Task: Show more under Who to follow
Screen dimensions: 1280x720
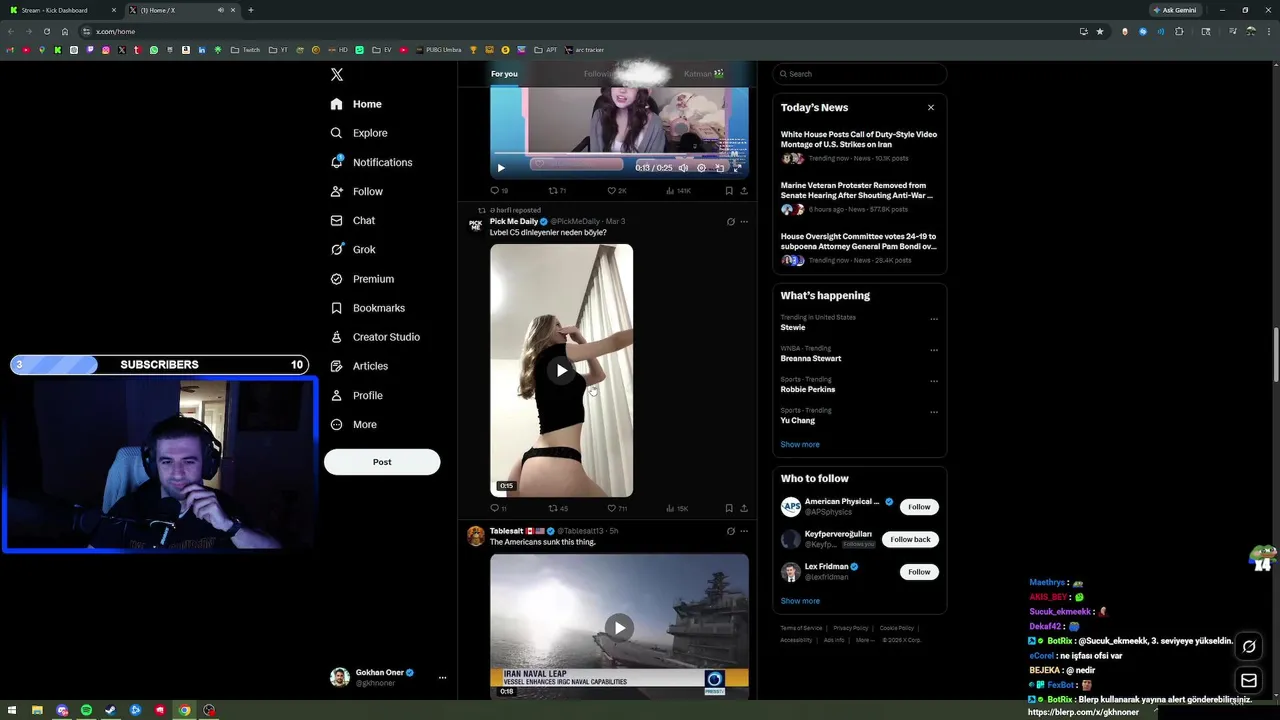Action: coord(800,601)
